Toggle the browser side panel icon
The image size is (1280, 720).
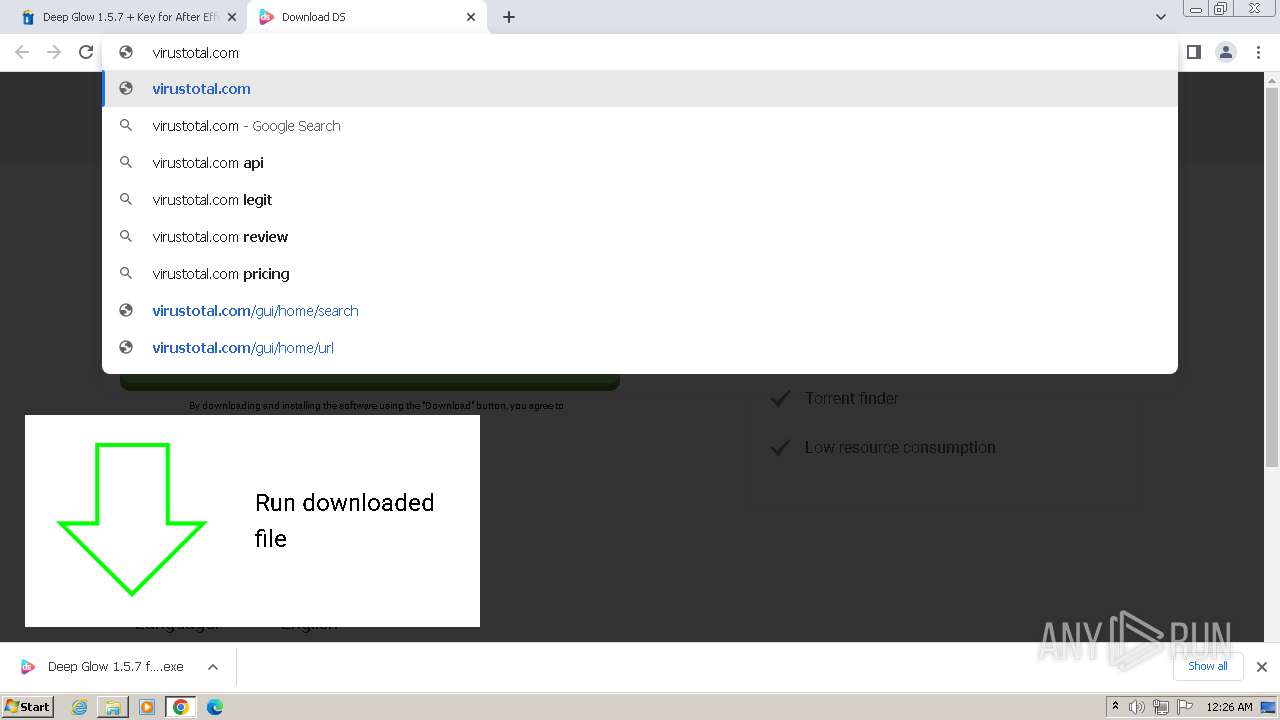[x=1193, y=52]
